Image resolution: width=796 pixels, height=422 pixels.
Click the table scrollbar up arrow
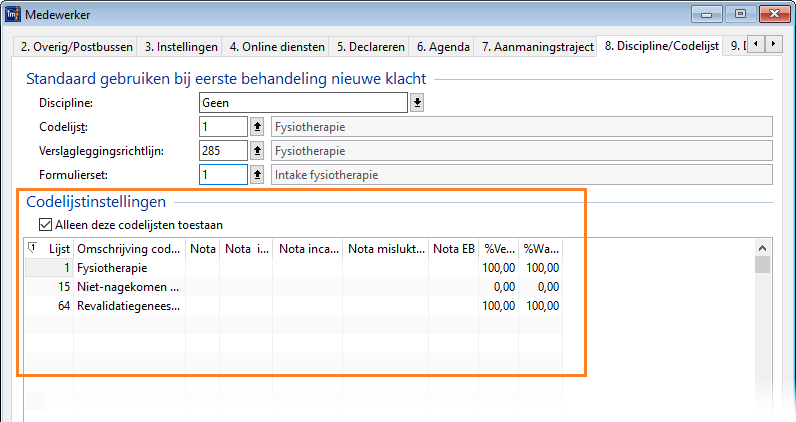tap(762, 248)
